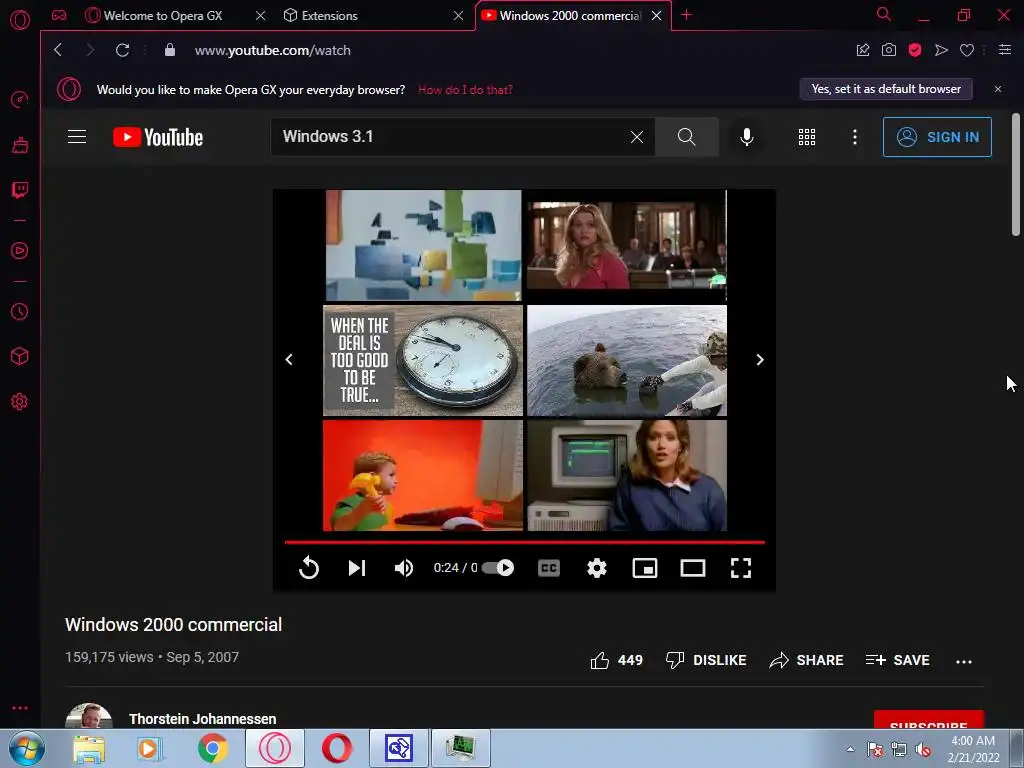Switch to the Extensions tab
This screenshot has width=1024, height=768.
point(330,15)
